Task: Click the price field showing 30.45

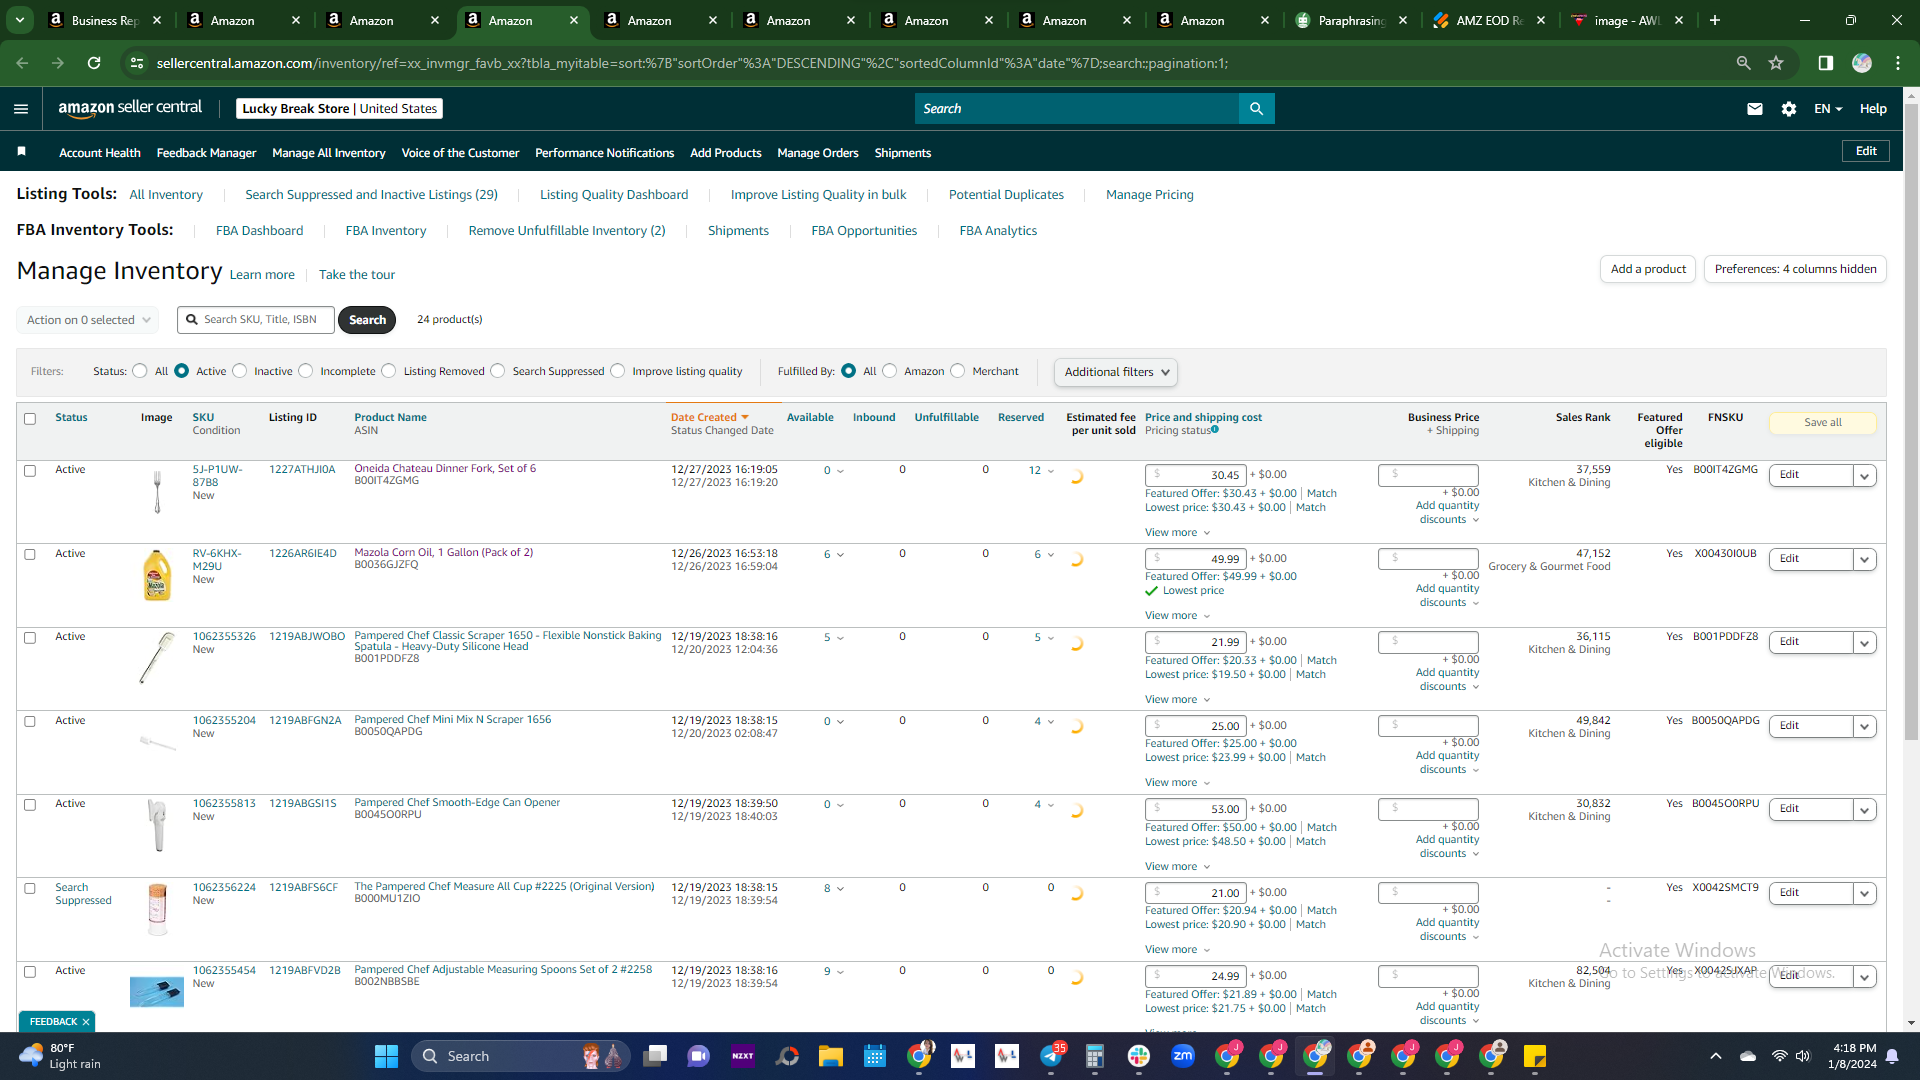Action: pyautogui.click(x=1195, y=475)
